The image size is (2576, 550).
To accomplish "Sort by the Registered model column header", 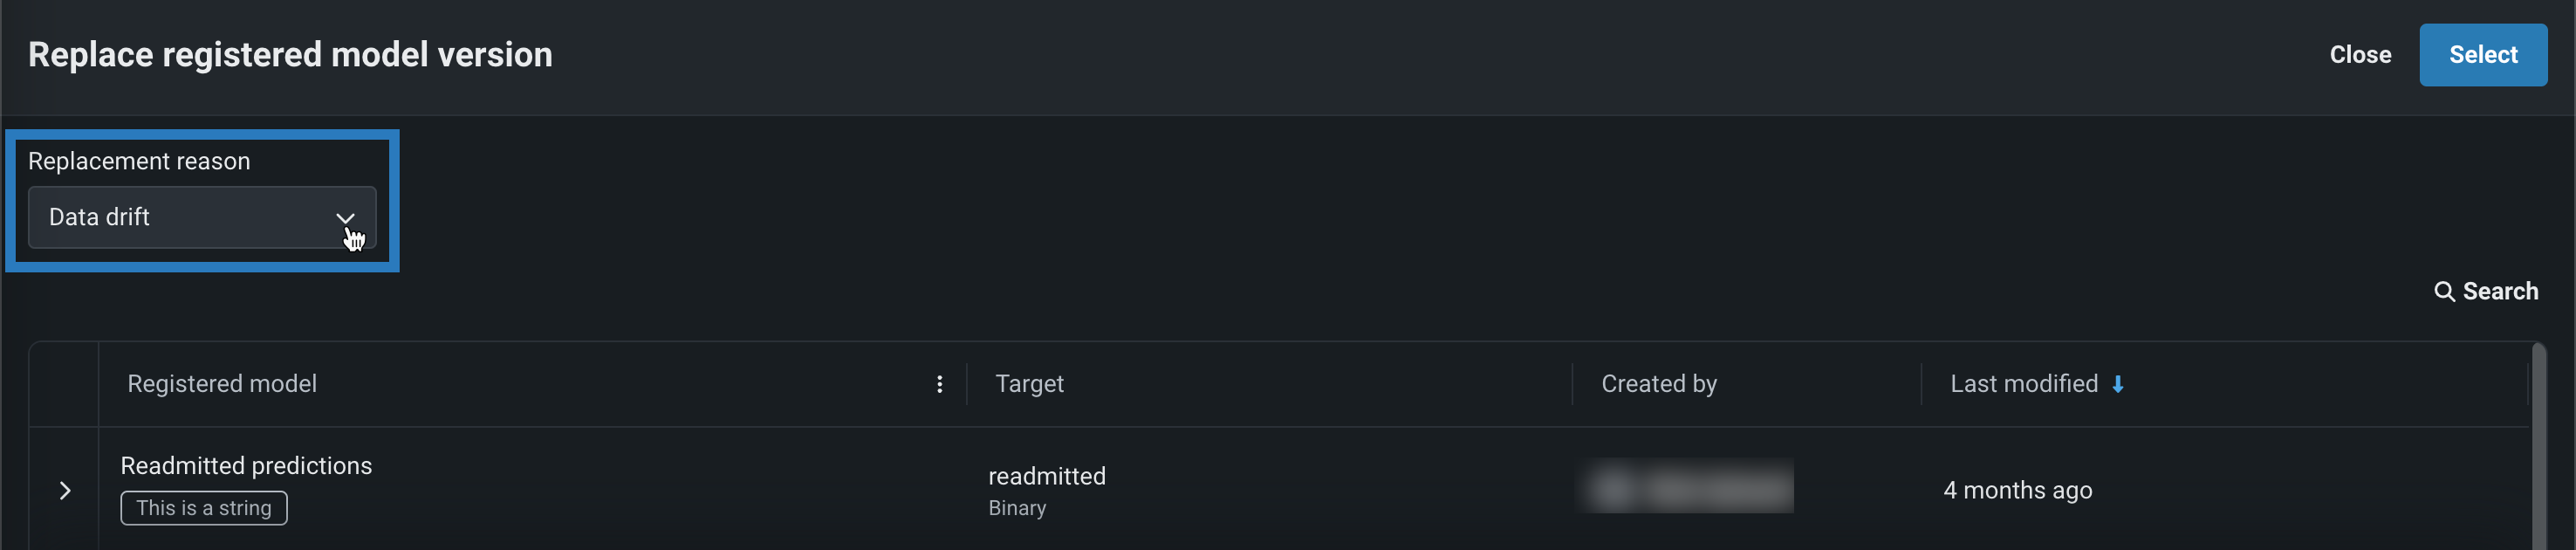I will [222, 384].
